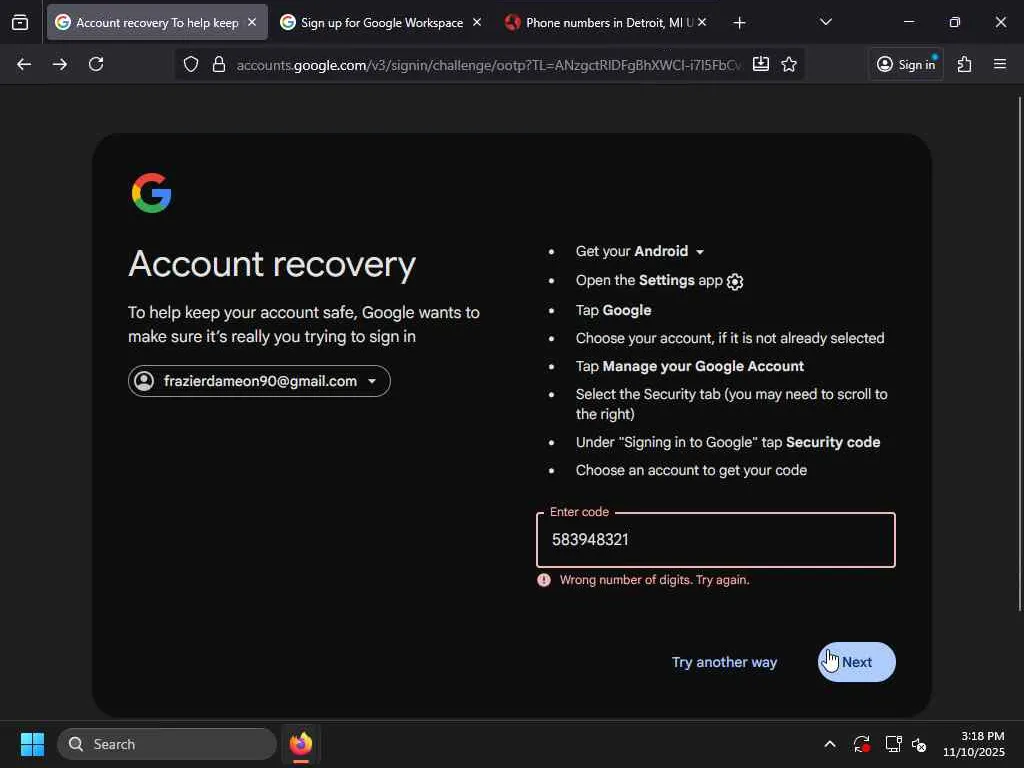Go forward to next page
Image resolution: width=1024 pixels, height=768 pixels.
tap(60, 64)
